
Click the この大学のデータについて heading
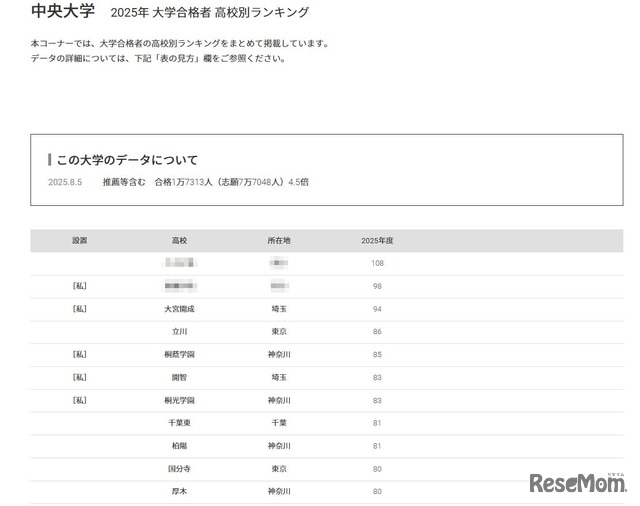click(x=127, y=160)
